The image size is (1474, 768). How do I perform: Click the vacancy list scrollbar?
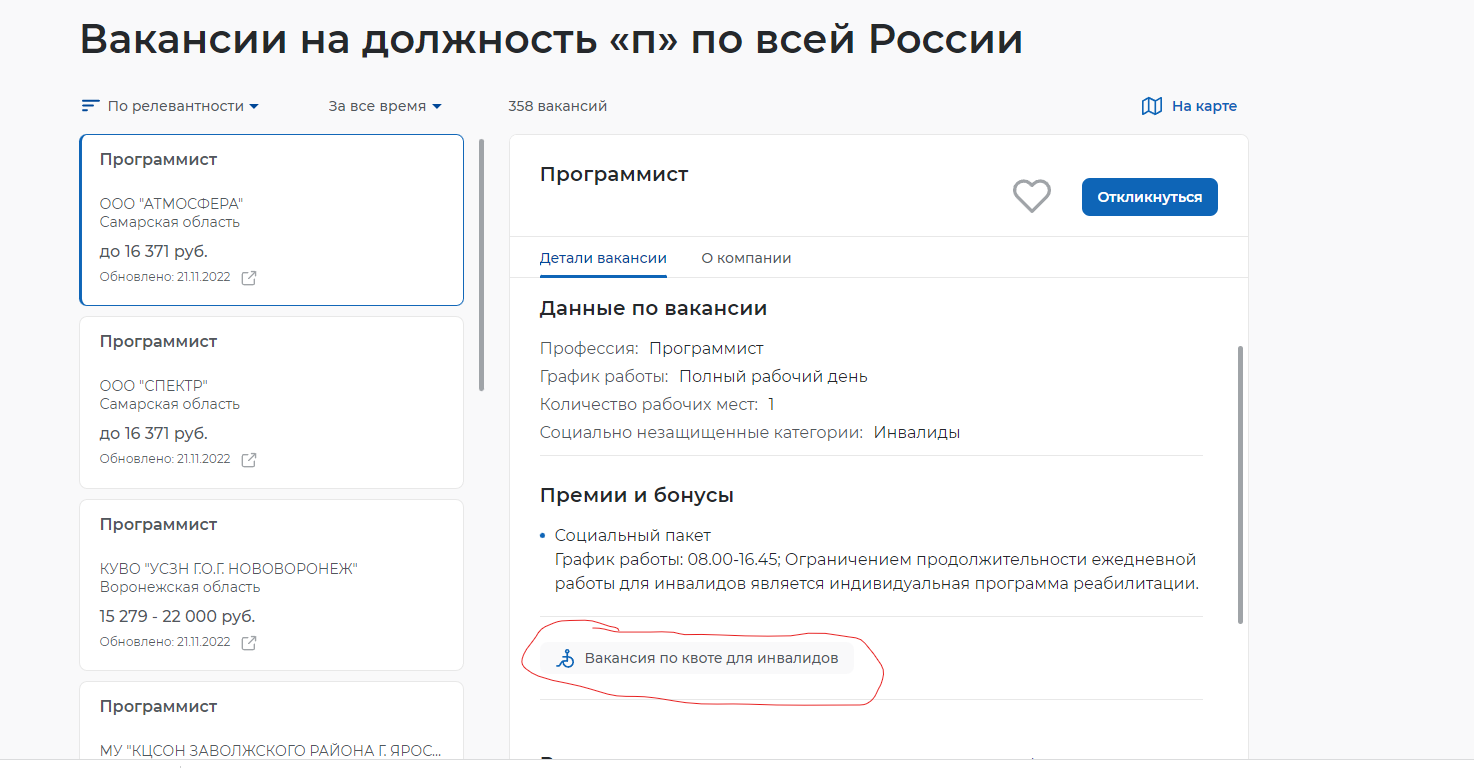click(x=482, y=265)
